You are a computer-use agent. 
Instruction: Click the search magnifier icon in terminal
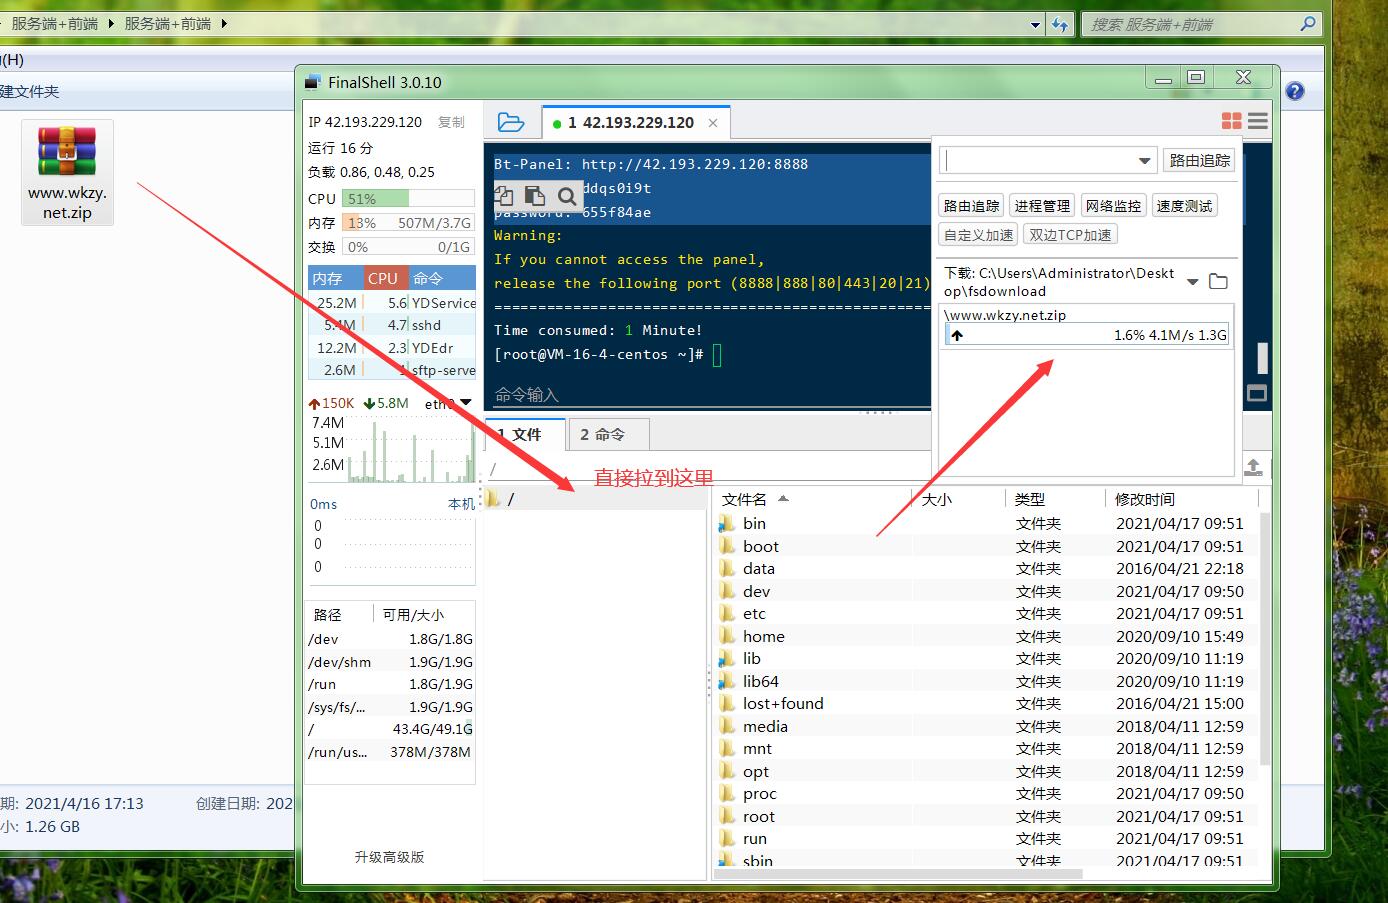567,196
